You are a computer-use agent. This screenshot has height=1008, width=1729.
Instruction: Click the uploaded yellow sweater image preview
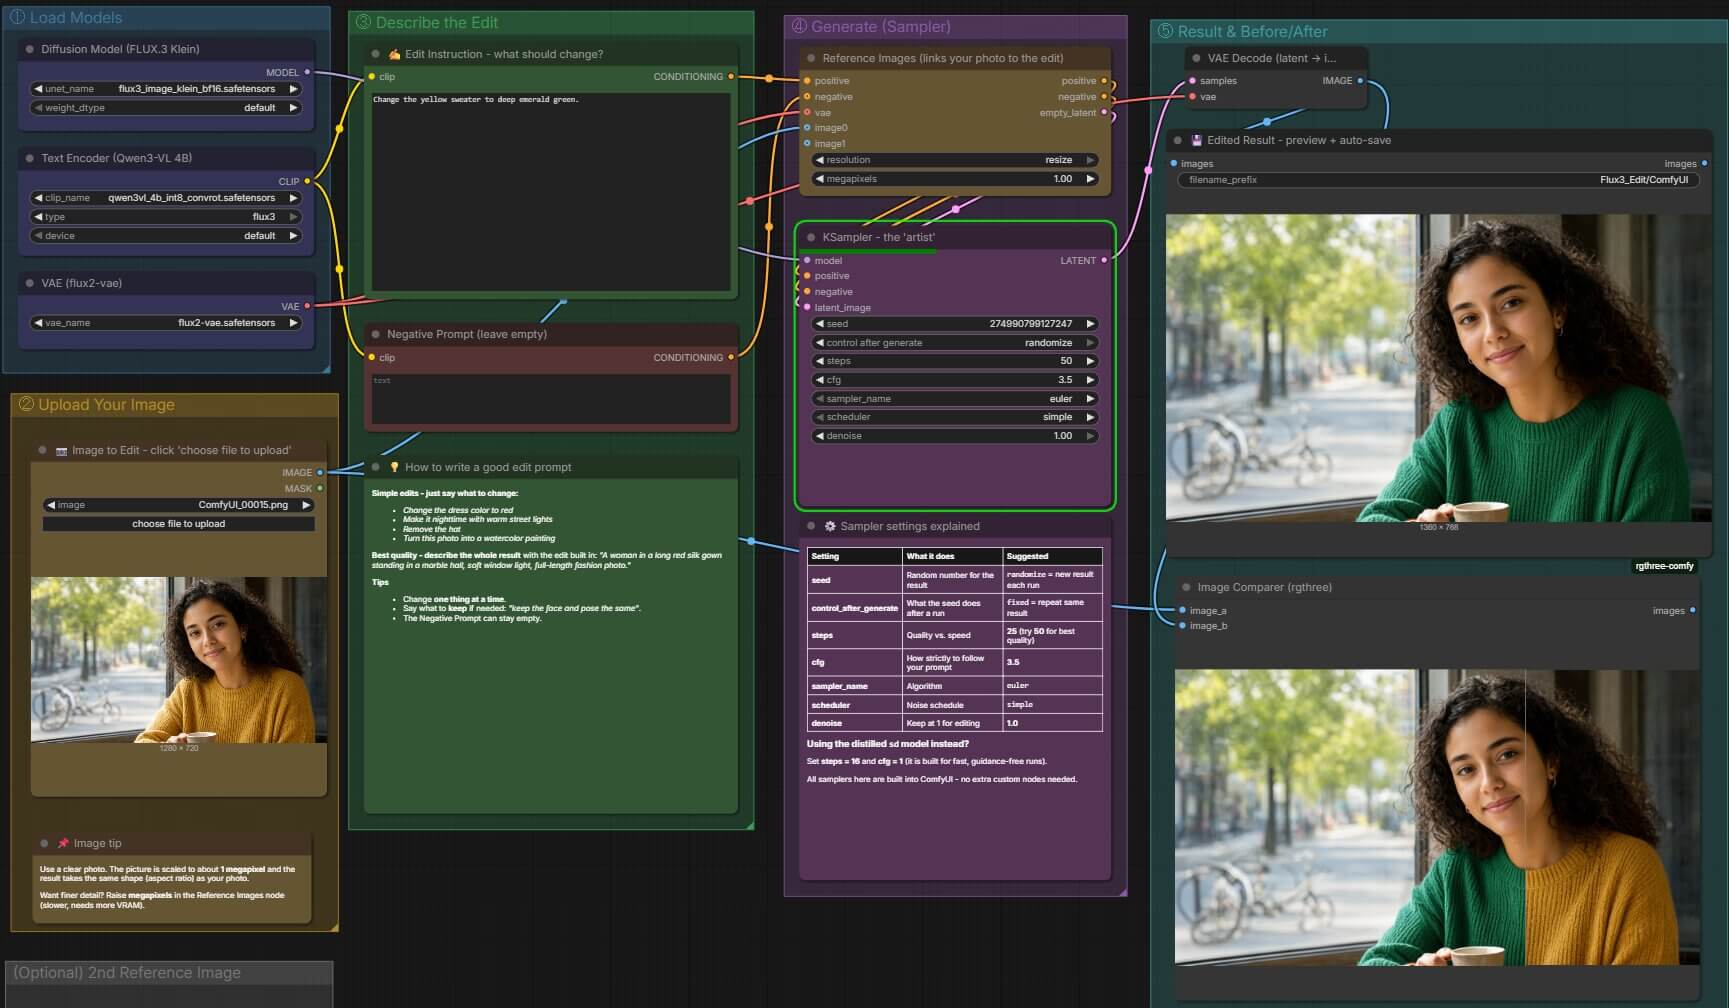click(x=179, y=660)
